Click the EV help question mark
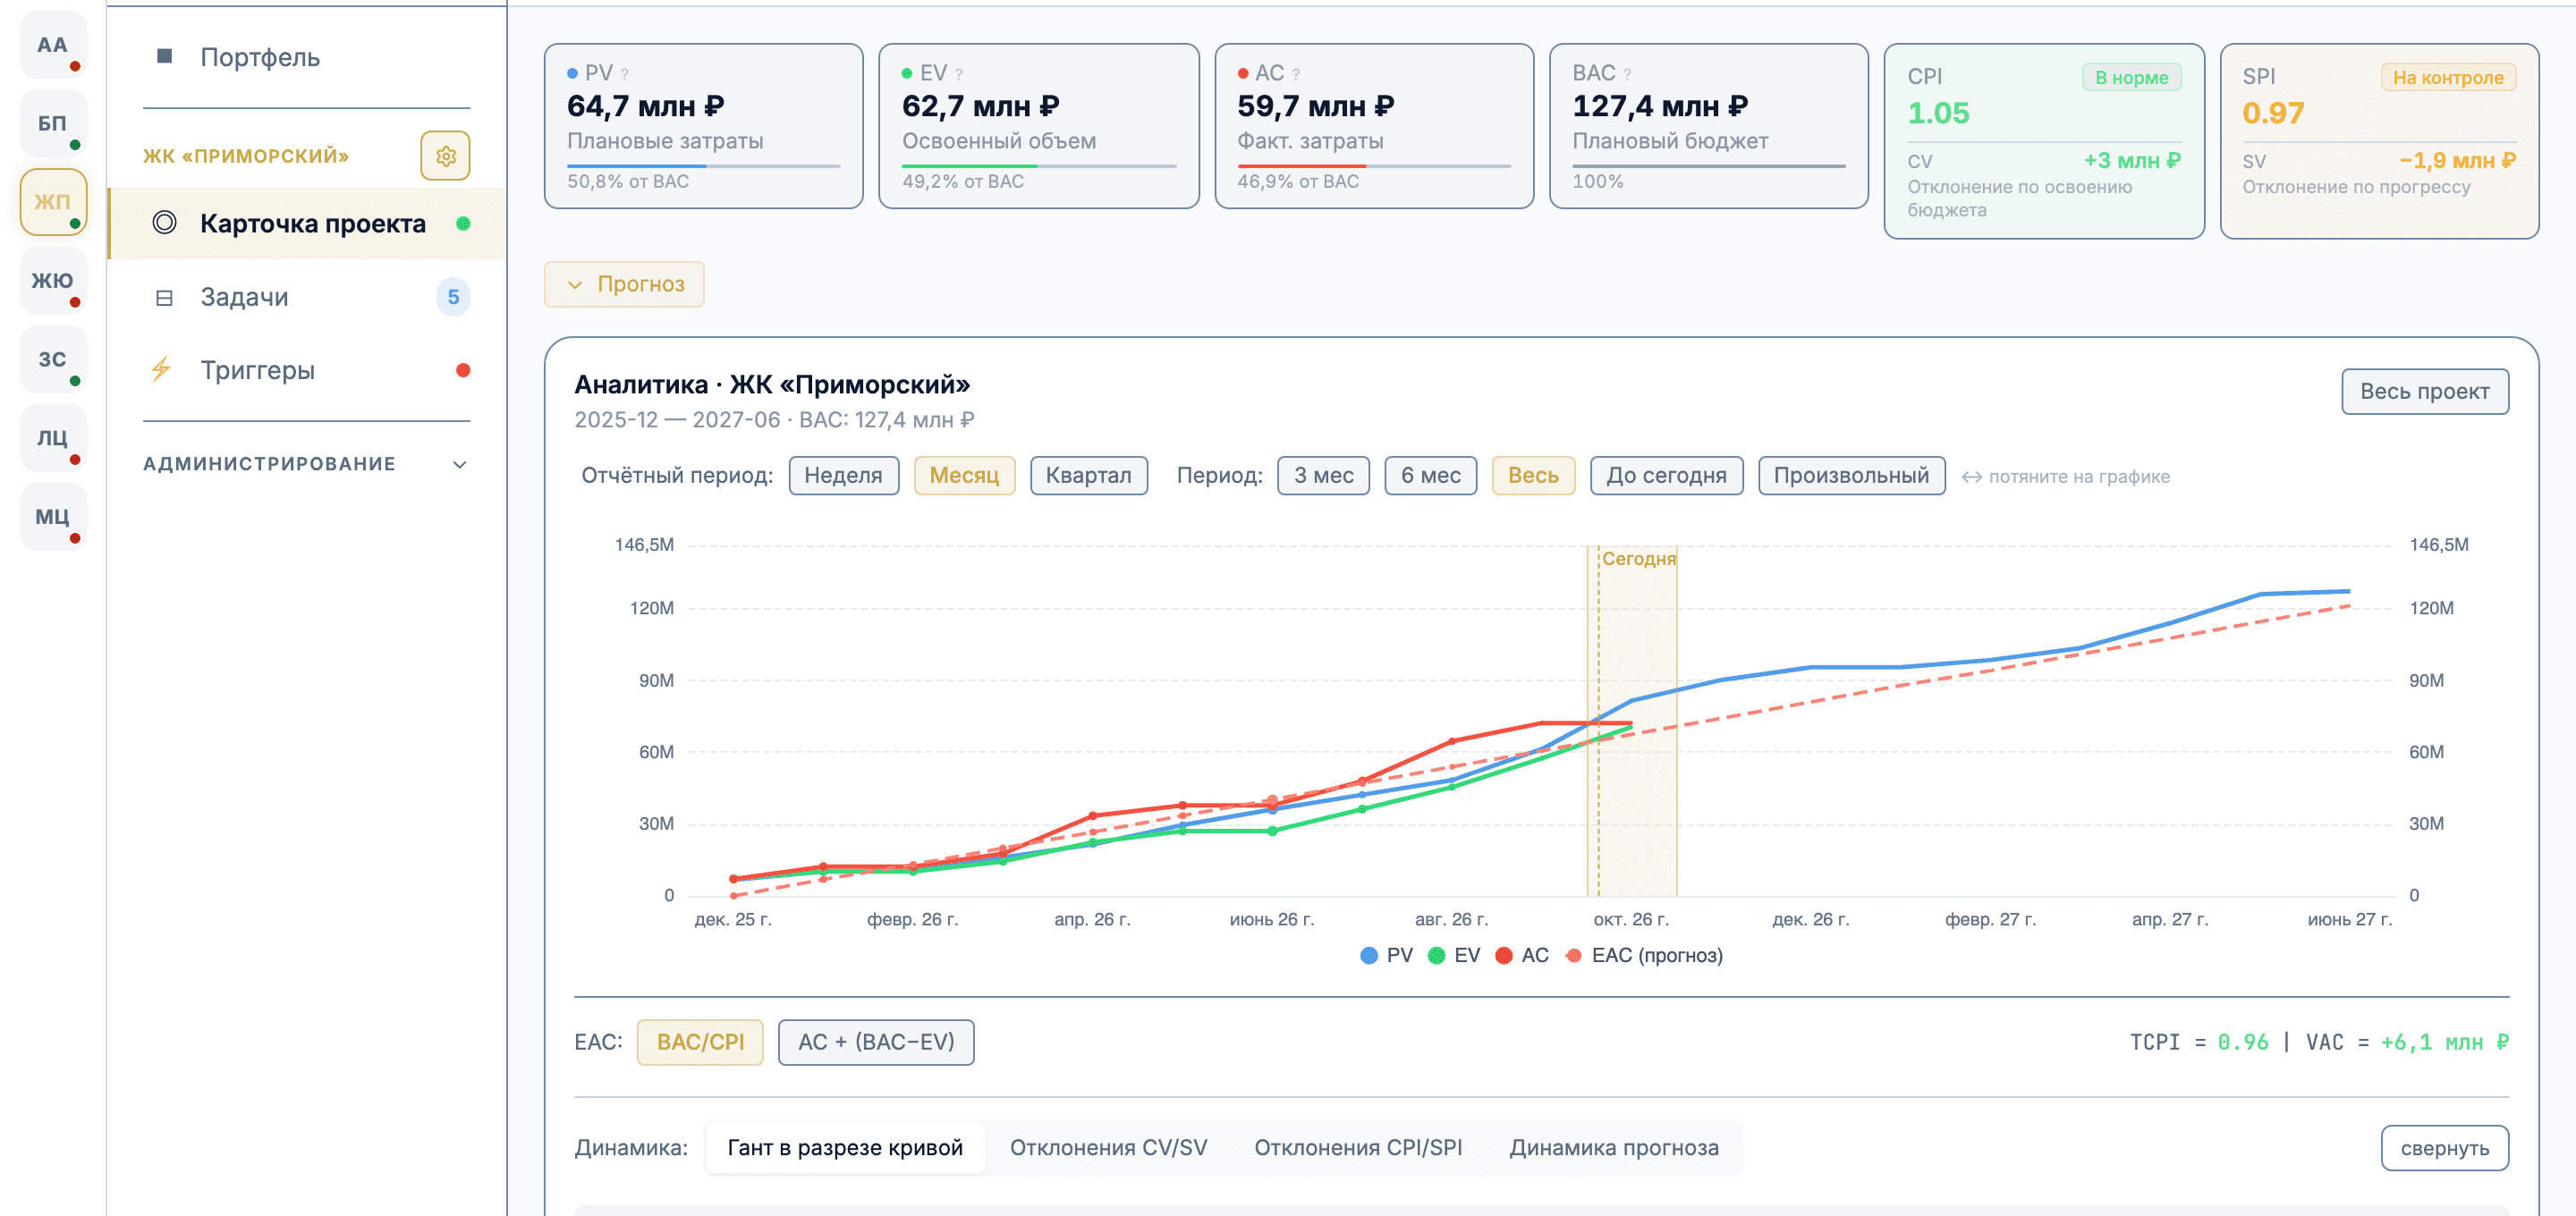Image resolution: width=2576 pixels, height=1216 pixels. (959, 74)
